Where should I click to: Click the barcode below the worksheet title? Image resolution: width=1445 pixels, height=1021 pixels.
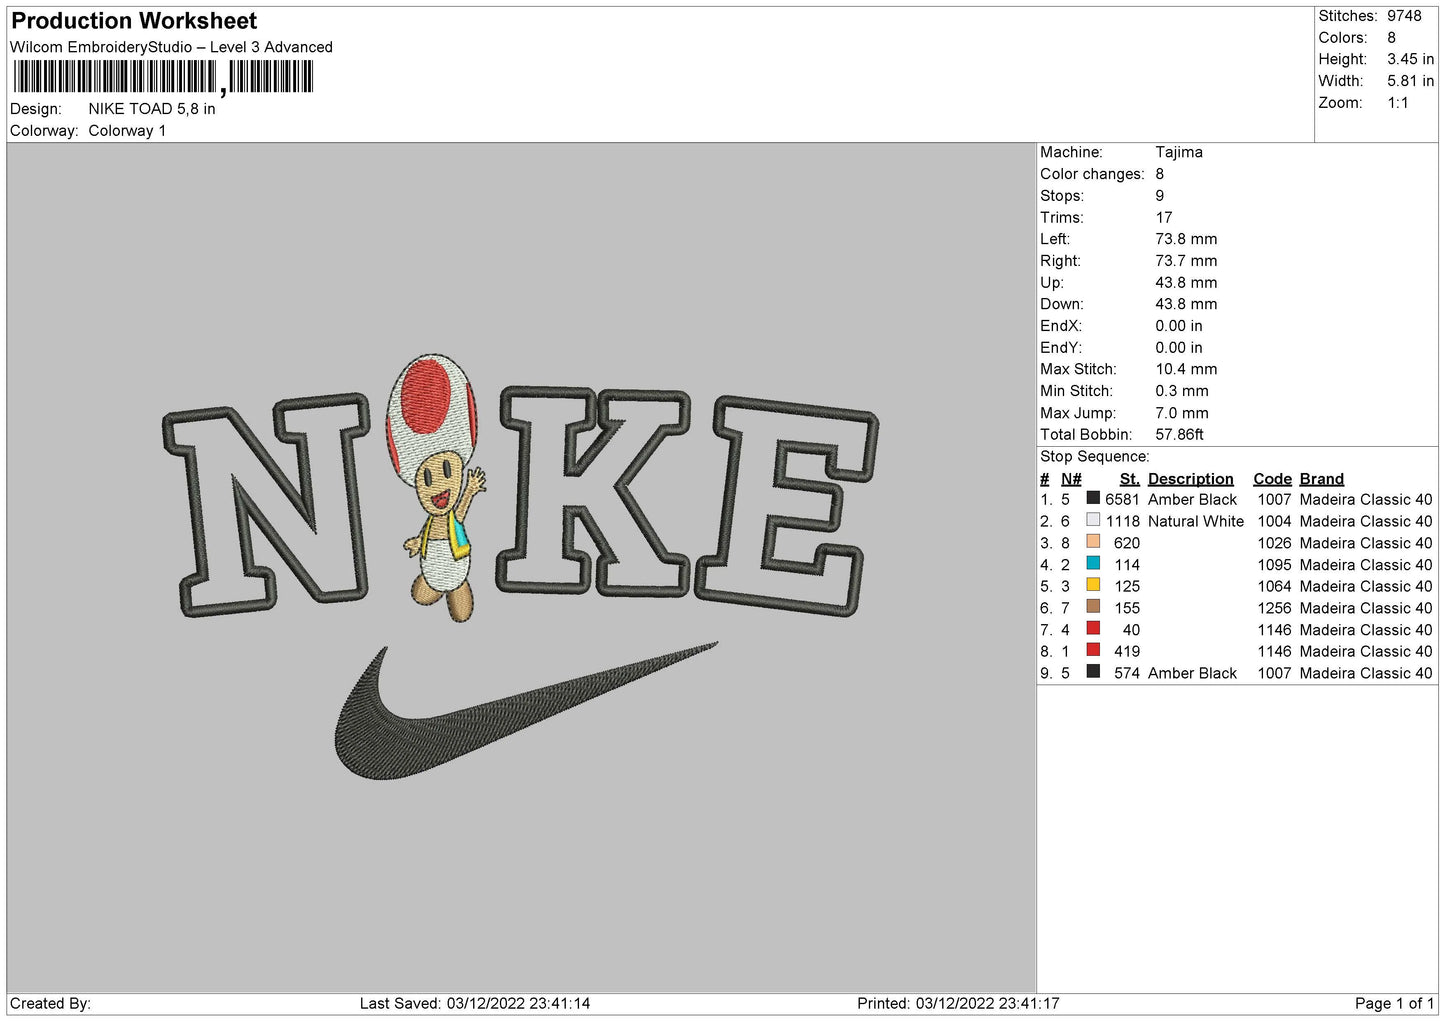pos(163,77)
